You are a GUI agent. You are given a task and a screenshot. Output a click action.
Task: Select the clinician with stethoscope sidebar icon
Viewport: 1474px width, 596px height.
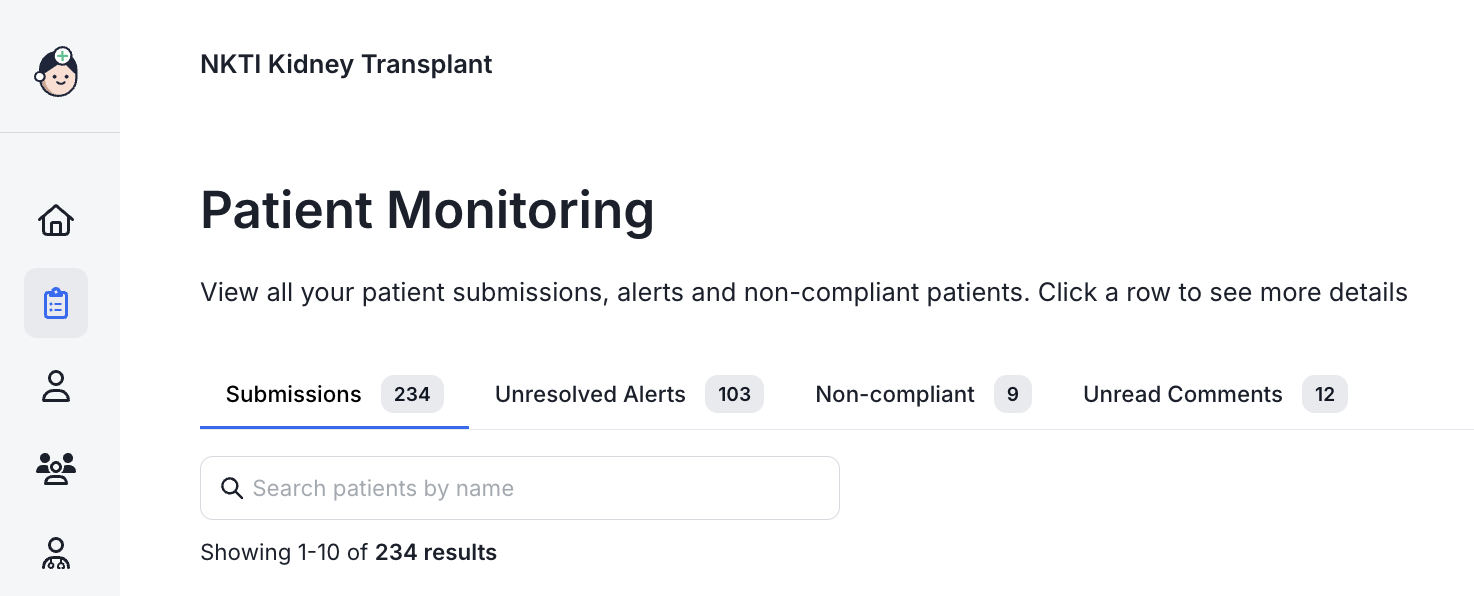tap(56, 553)
